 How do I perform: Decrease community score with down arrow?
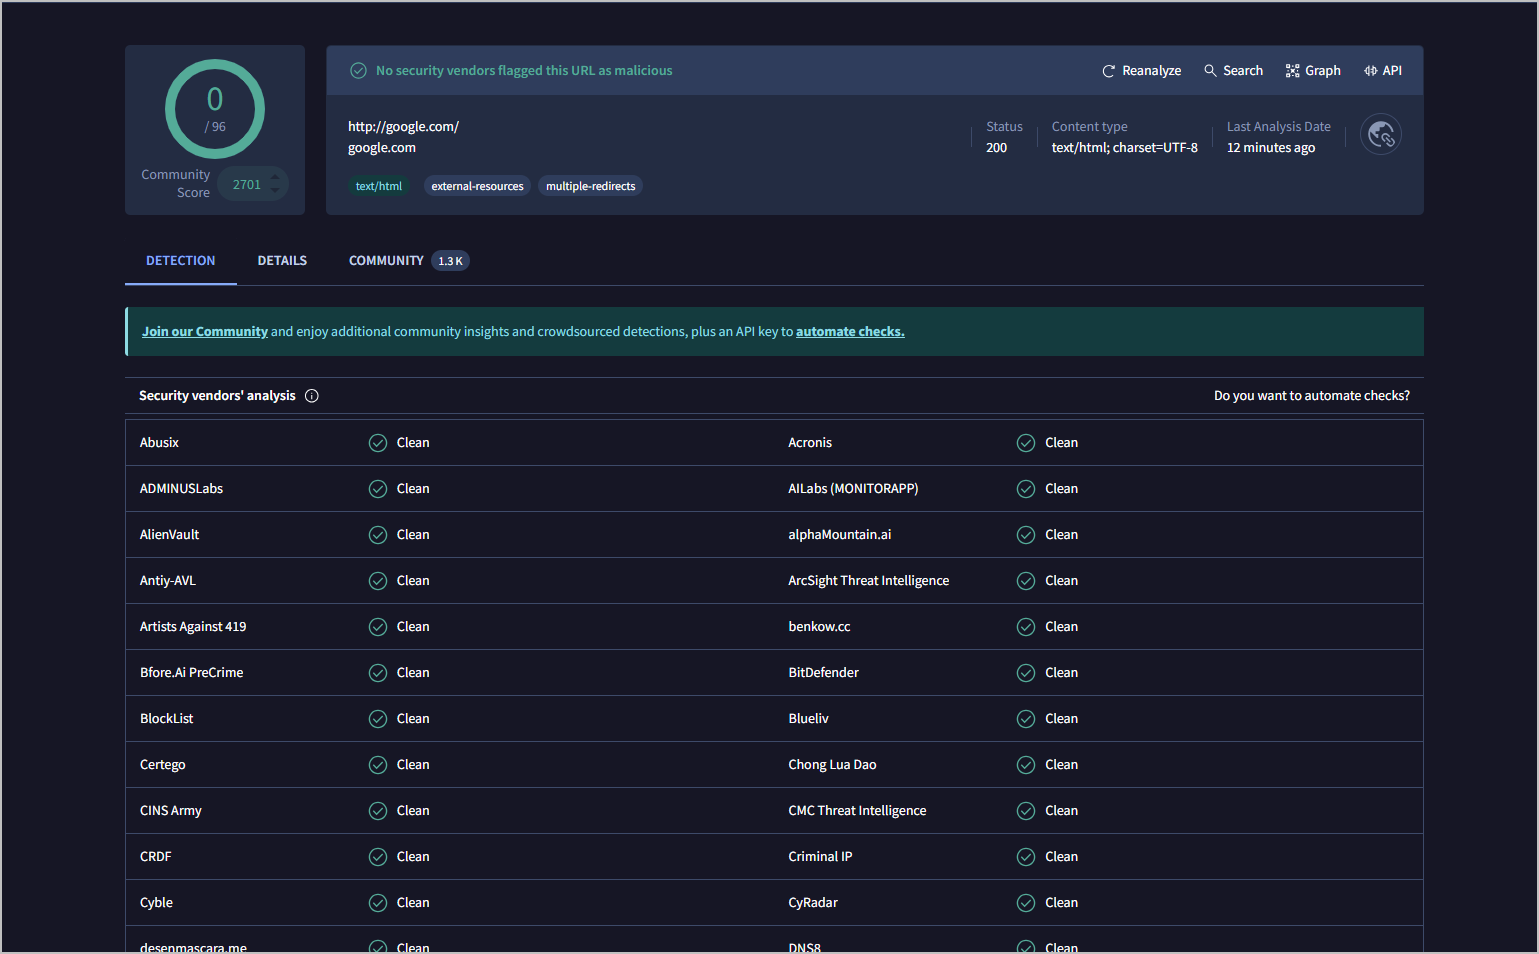(275, 190)
